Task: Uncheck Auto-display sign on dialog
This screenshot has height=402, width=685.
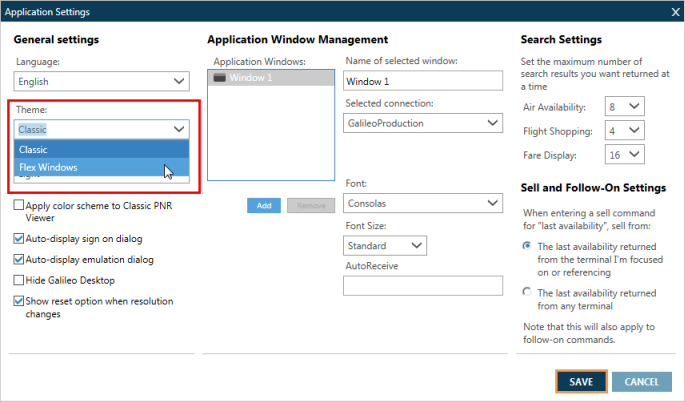Action: click(20, 239)
